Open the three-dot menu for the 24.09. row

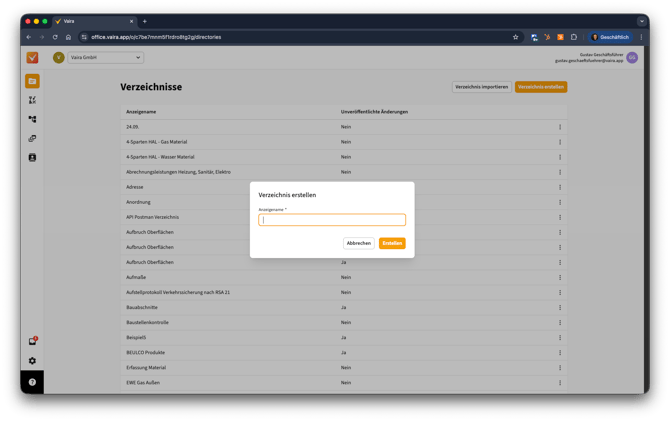point(560,127)
